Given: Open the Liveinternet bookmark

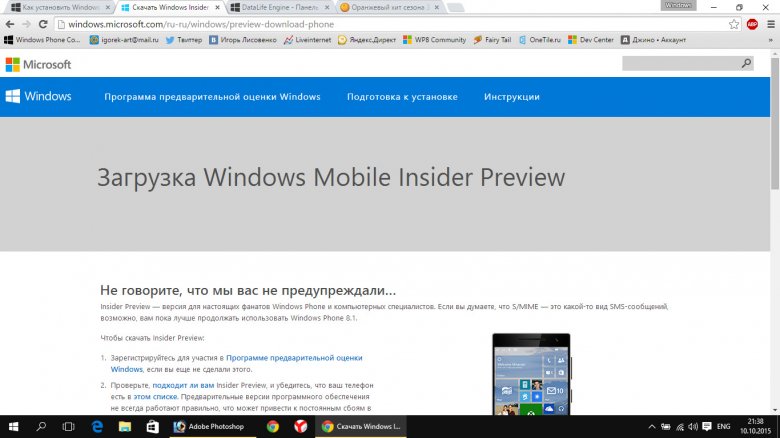Looking at the screenshot, I should pyautogui.click(x=307, y=40).
